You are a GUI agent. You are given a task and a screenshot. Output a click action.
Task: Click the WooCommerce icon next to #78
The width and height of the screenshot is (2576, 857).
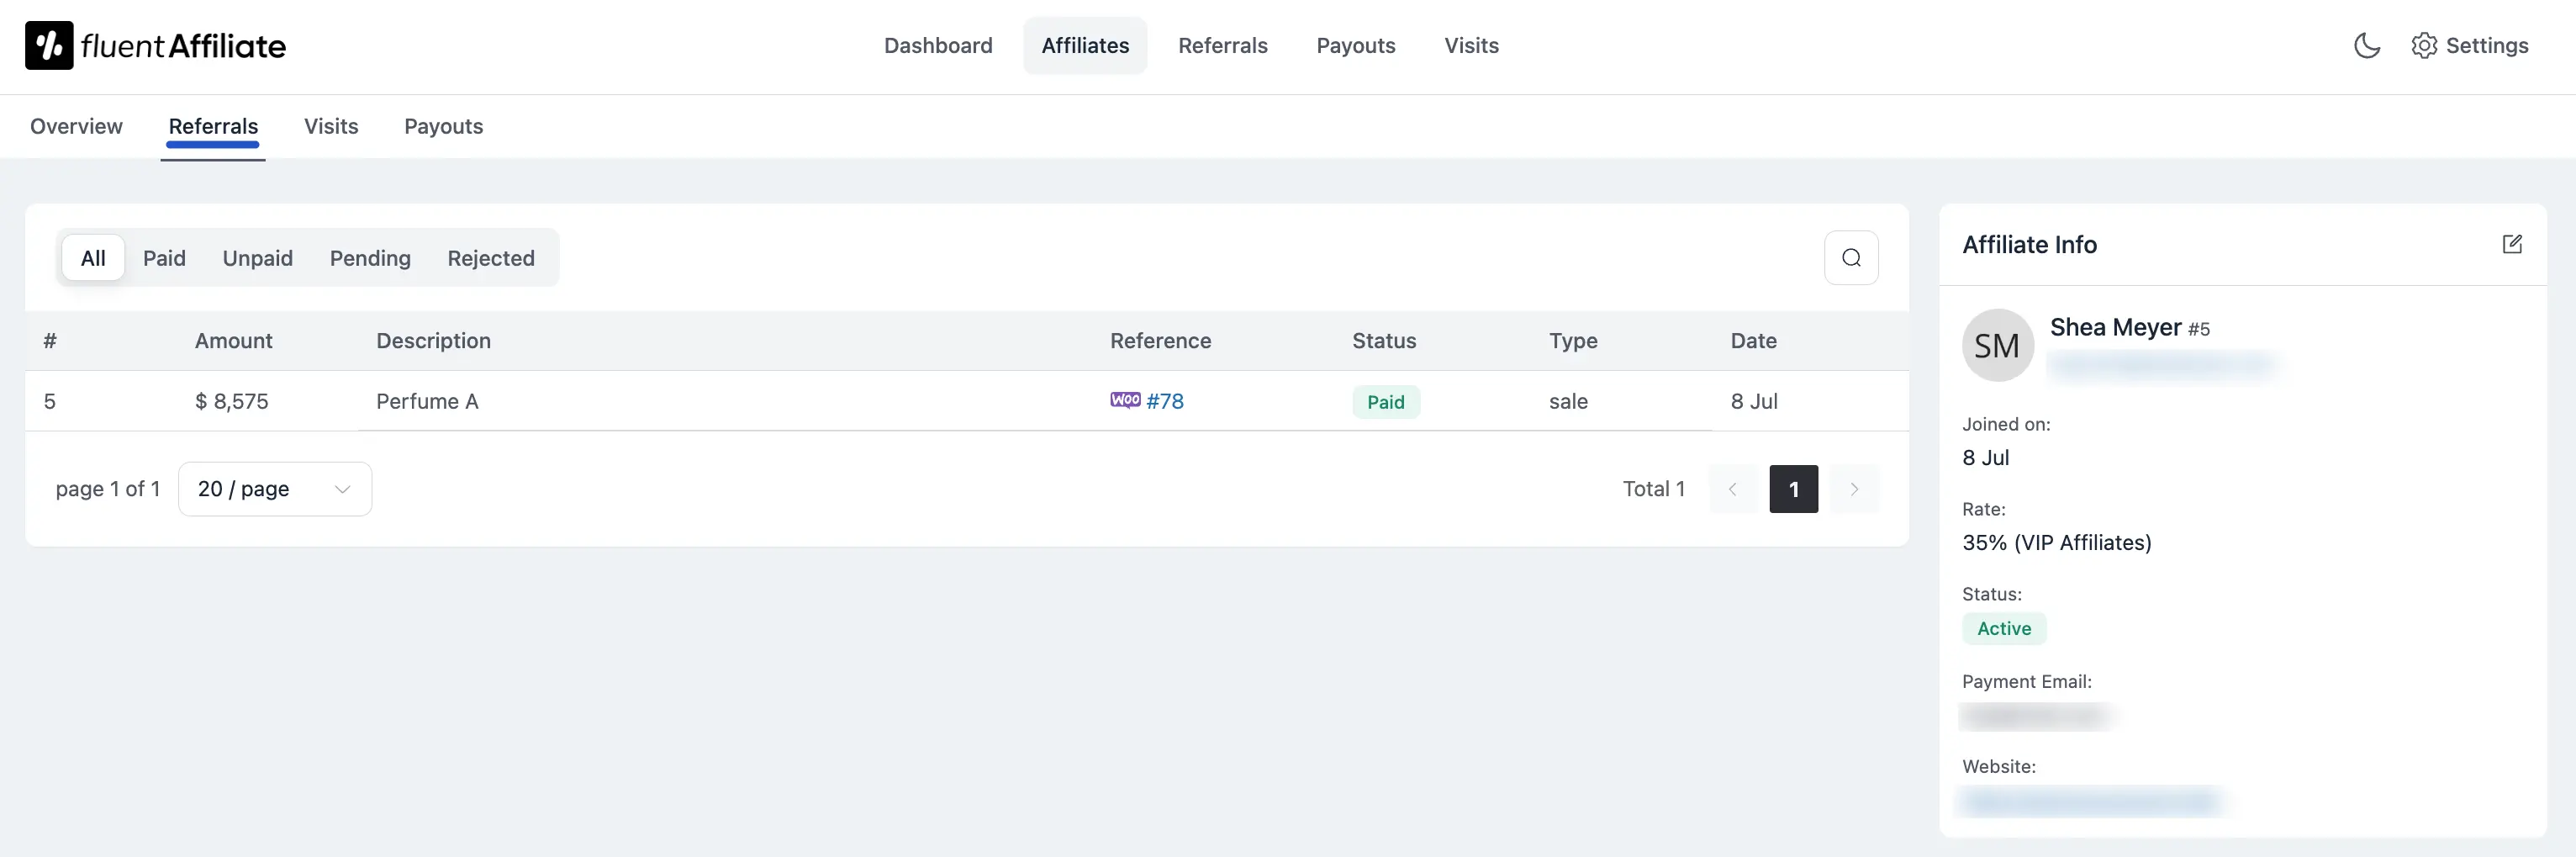click(x=1125, y=400)
